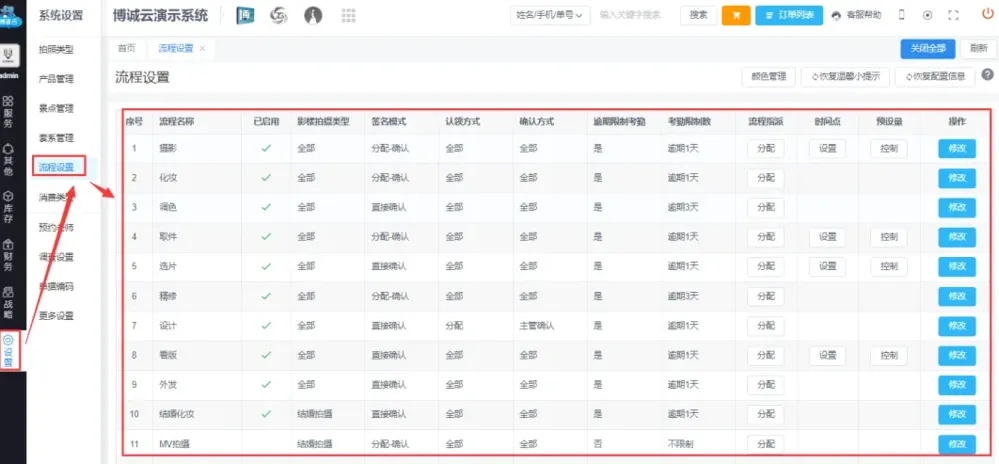
Task: Toggle enabled checkmark for 调色 row
Action: pos(265,207)
